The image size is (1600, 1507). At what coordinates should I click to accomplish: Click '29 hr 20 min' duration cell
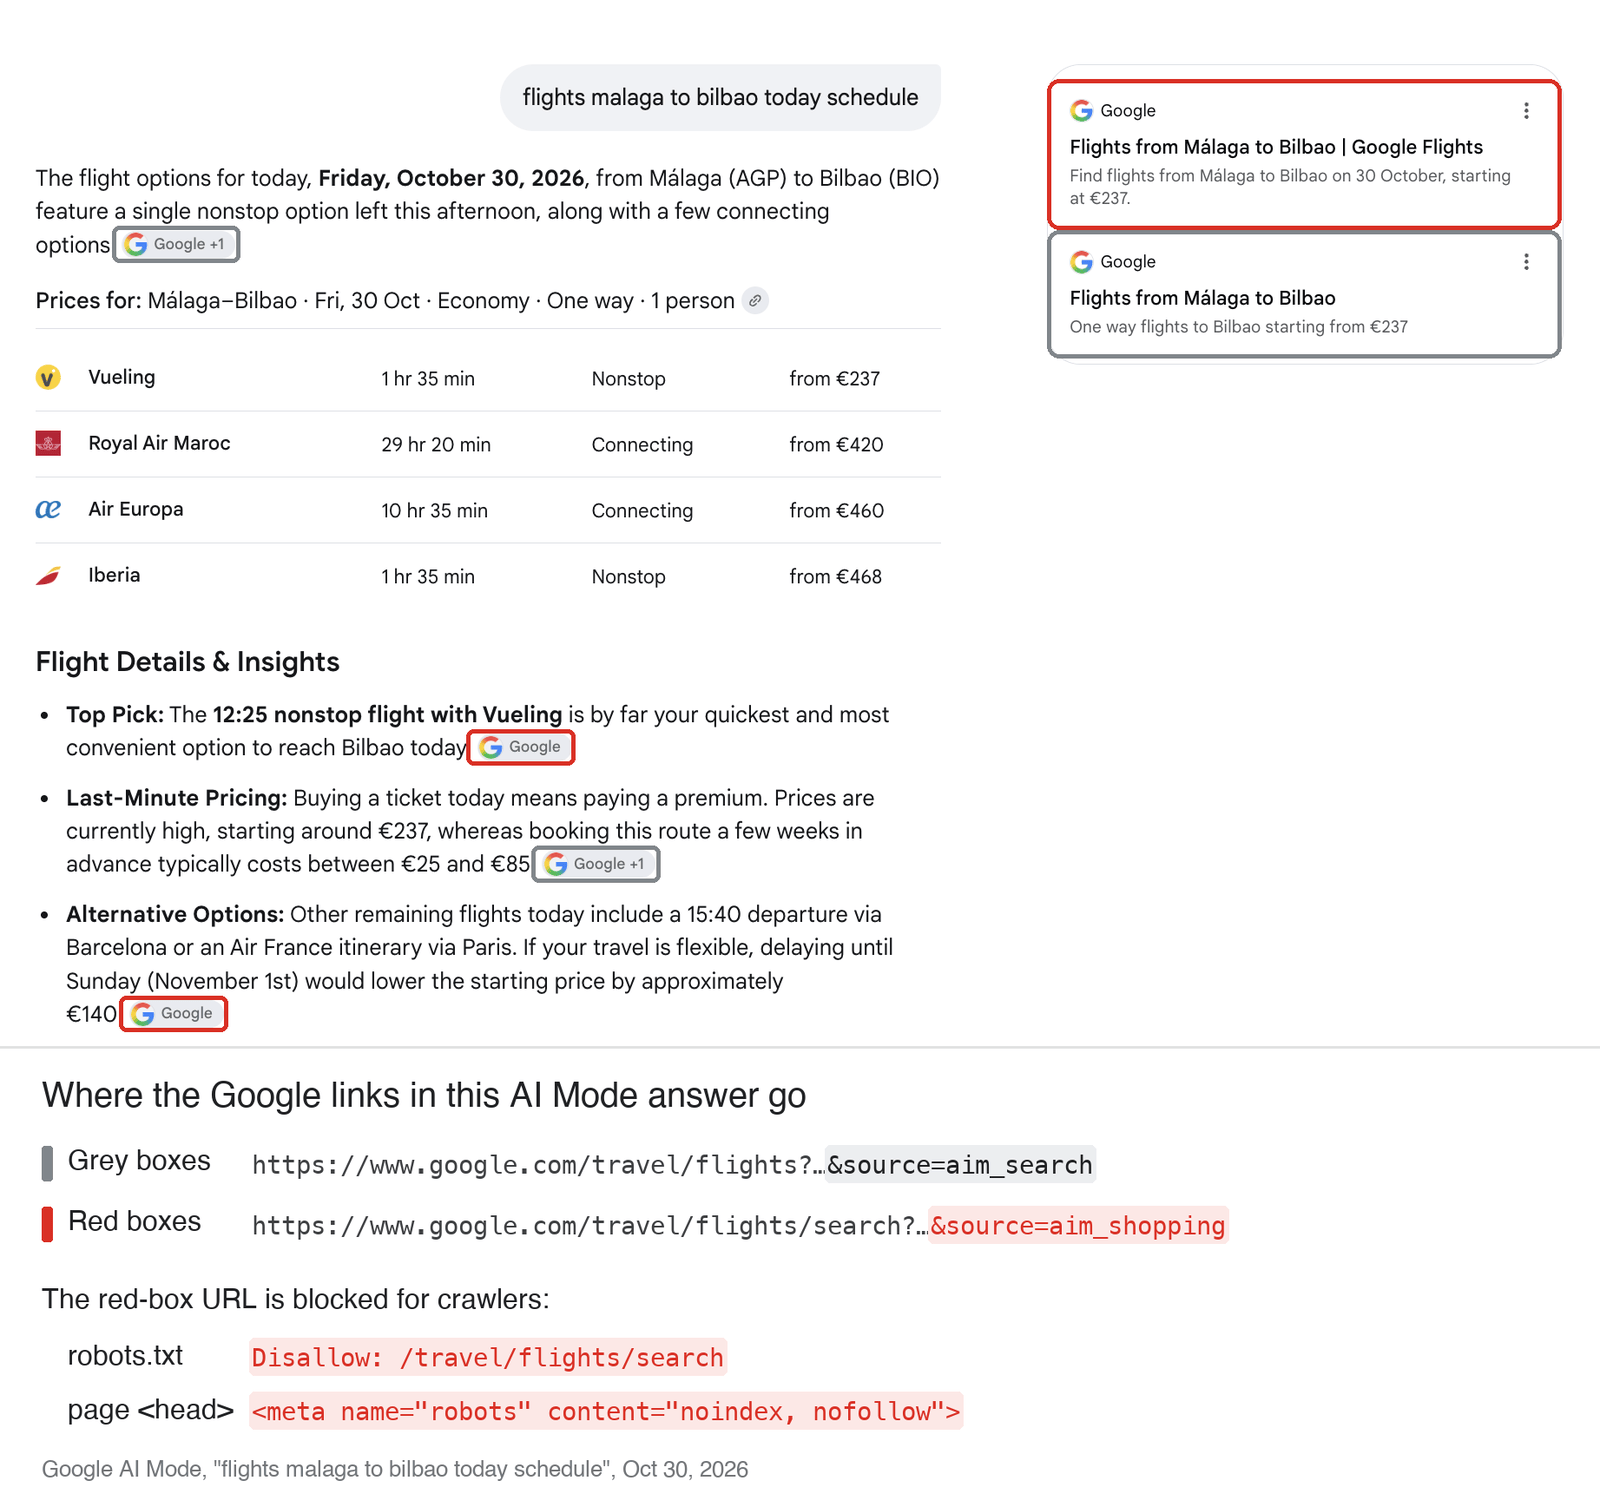click(x=436, y=445)
